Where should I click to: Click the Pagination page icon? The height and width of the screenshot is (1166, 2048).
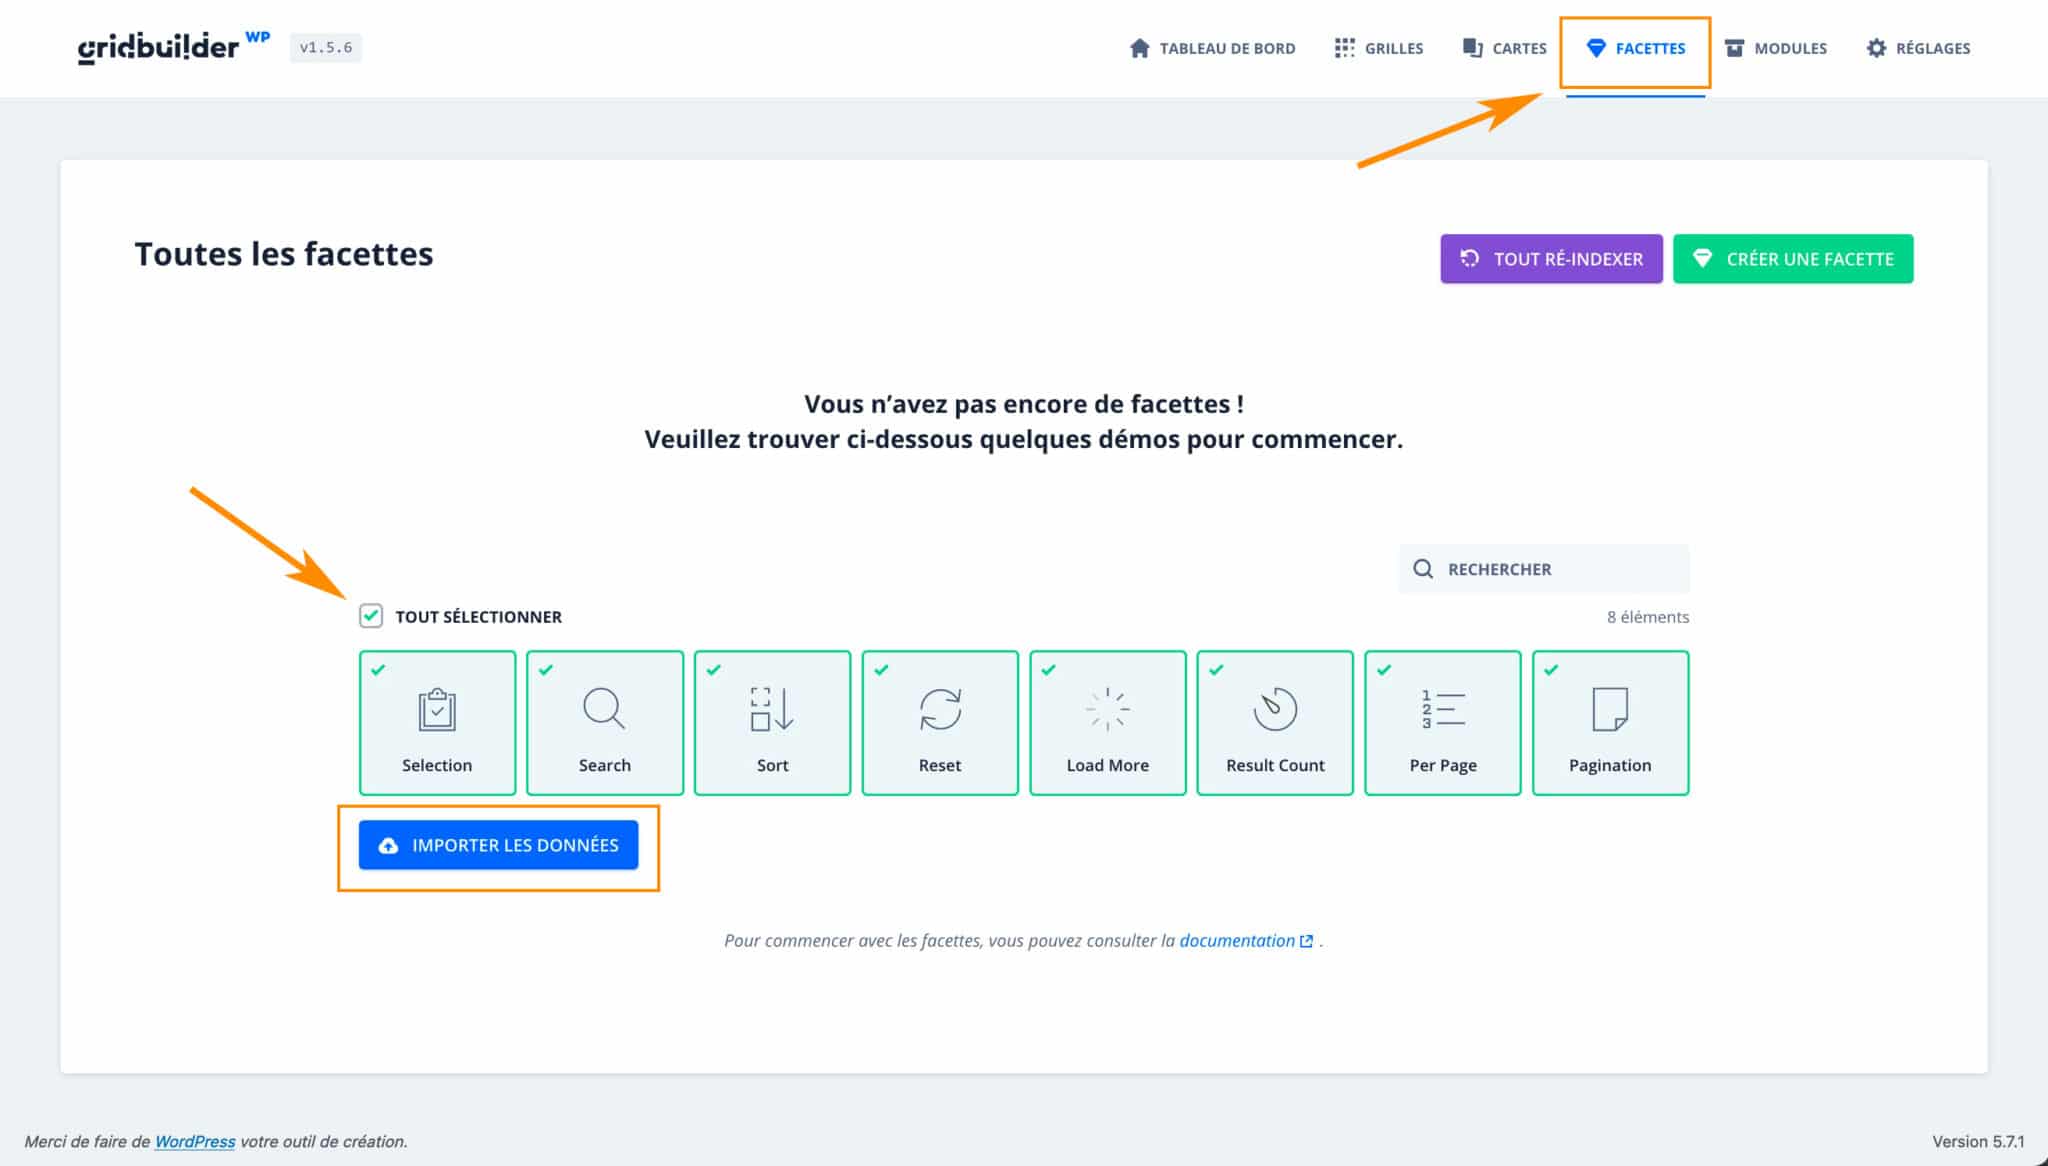point(1610,710)
